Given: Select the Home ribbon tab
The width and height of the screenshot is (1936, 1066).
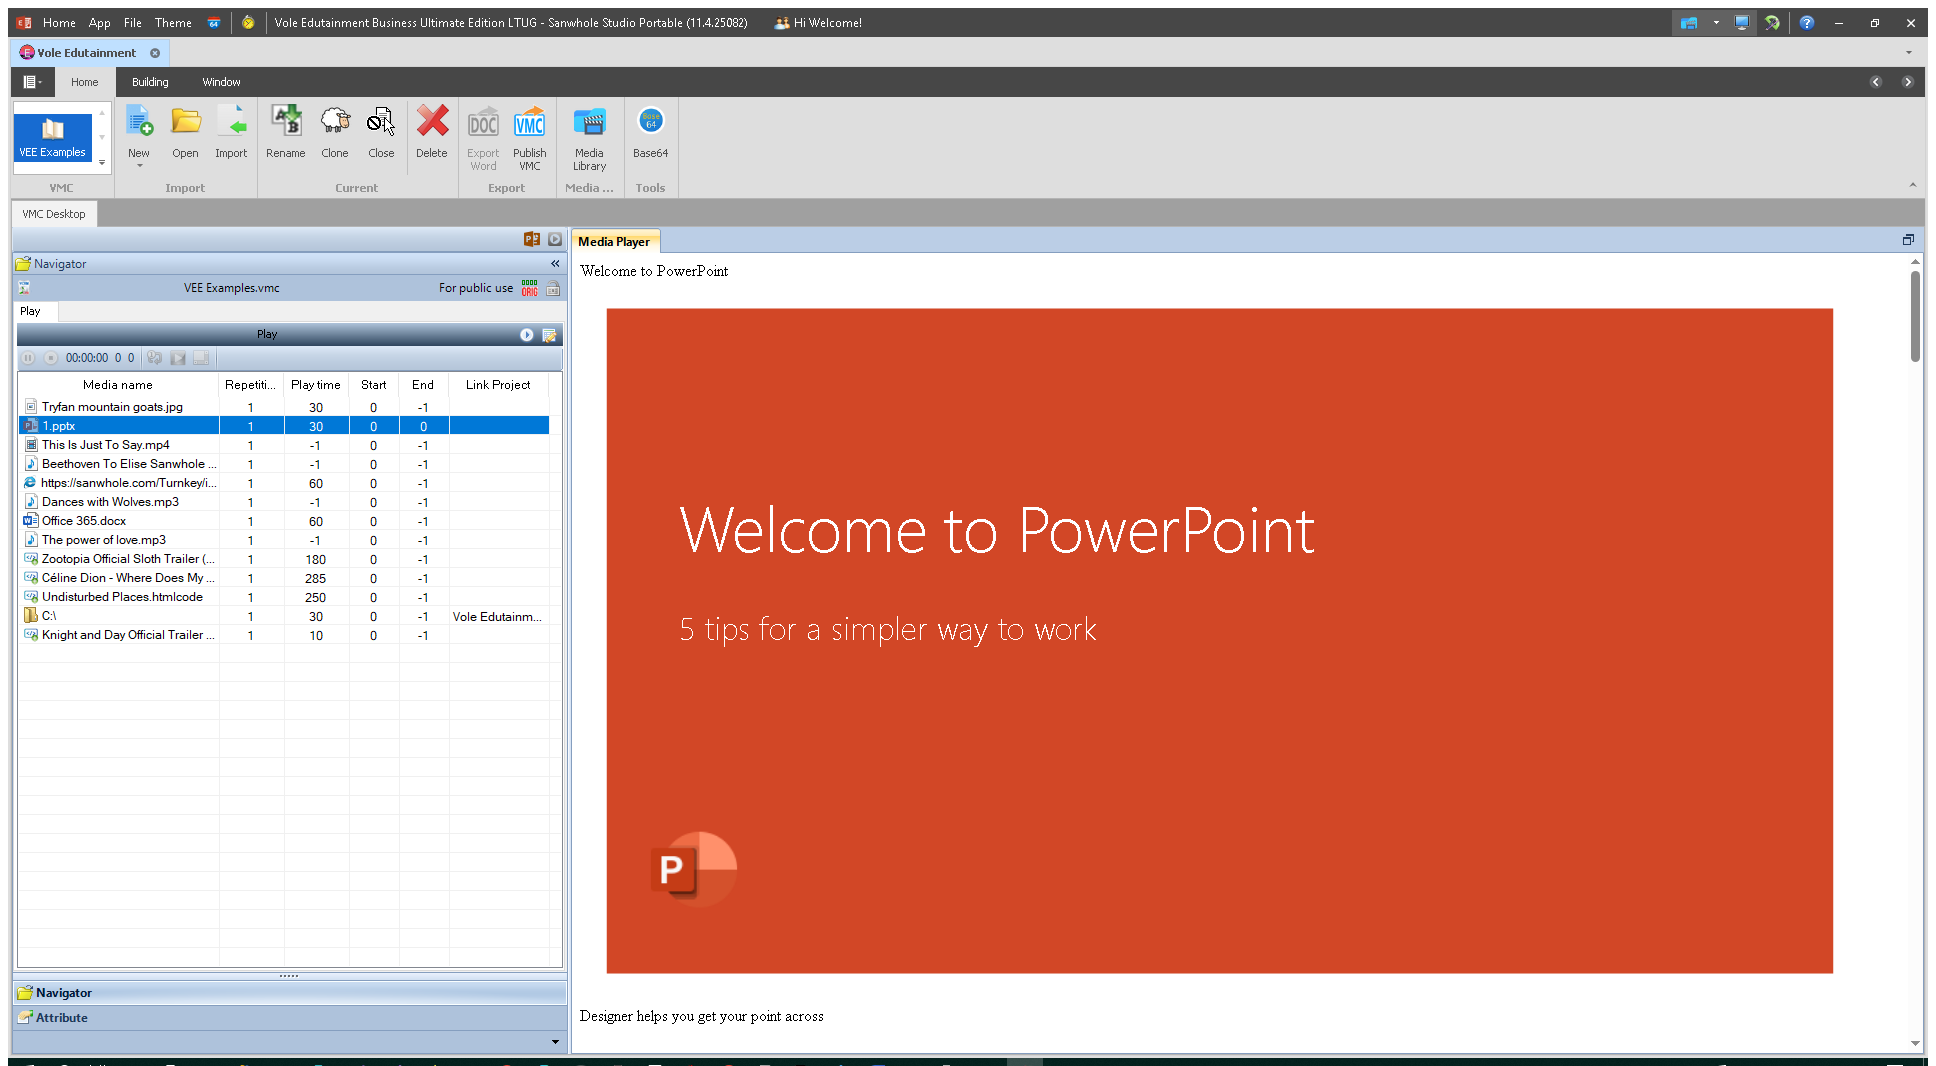Looking at the screenshot, I should coord(85,82).
